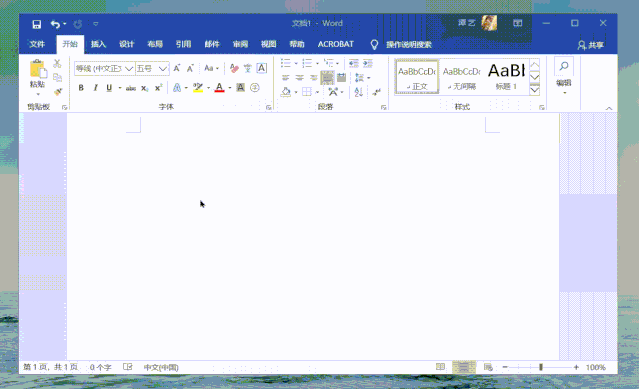Open the Customize Quick Access Toolbar dropdown
This screenshot has width=639, height=389.
96,24
